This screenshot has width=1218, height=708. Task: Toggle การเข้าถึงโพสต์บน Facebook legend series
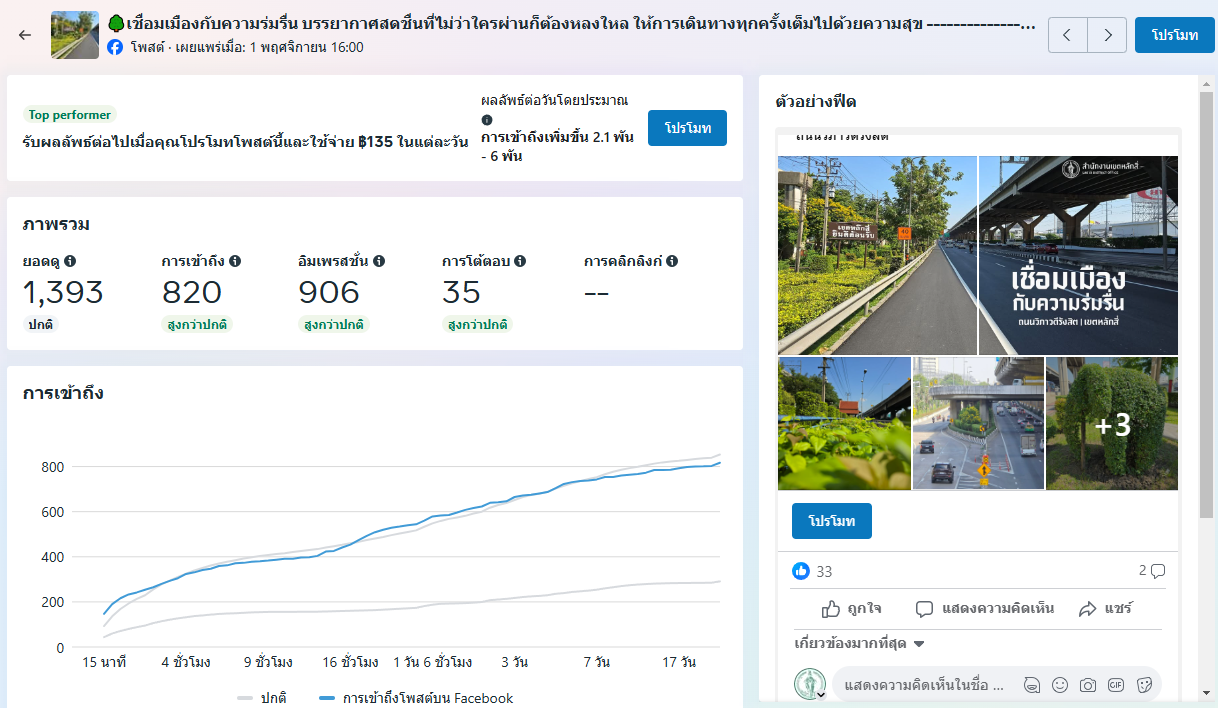pyautogui.click(x=416, y=698)
